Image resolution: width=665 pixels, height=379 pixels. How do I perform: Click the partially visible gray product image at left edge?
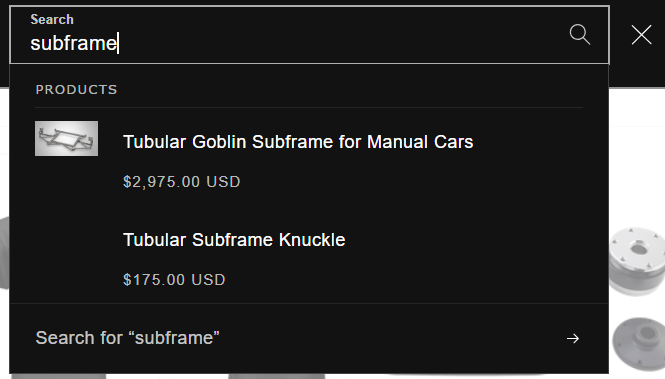4,253
